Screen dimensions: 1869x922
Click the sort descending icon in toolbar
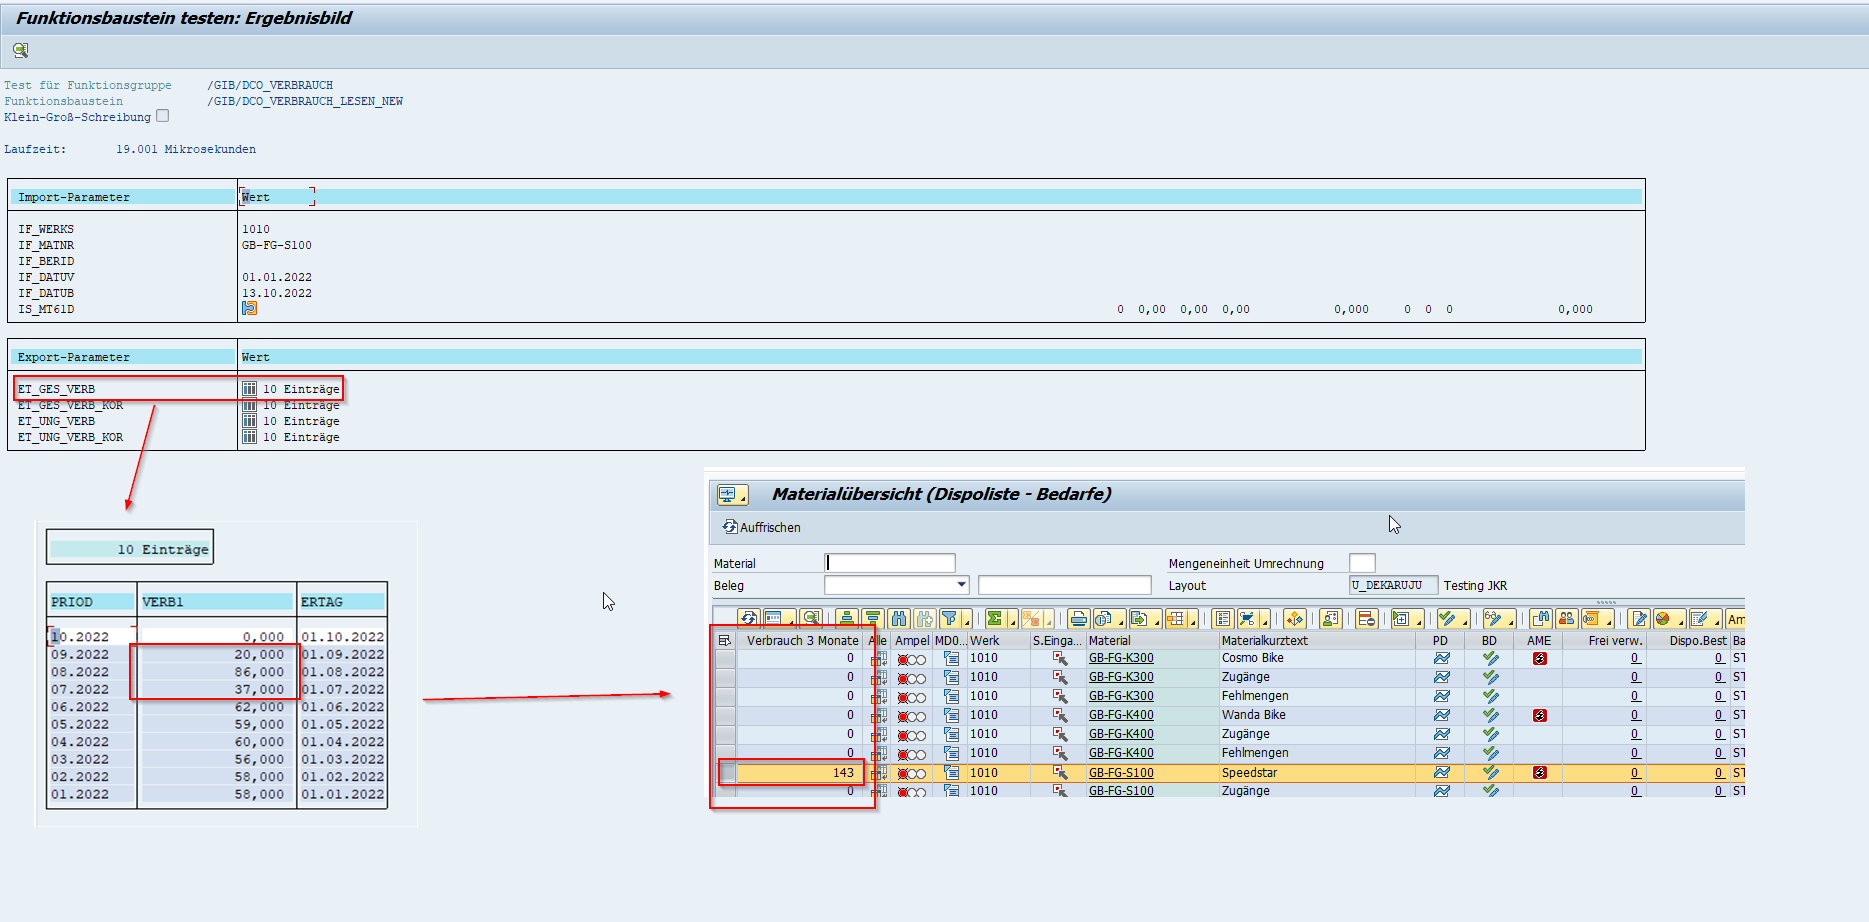(x=872, y=619)
